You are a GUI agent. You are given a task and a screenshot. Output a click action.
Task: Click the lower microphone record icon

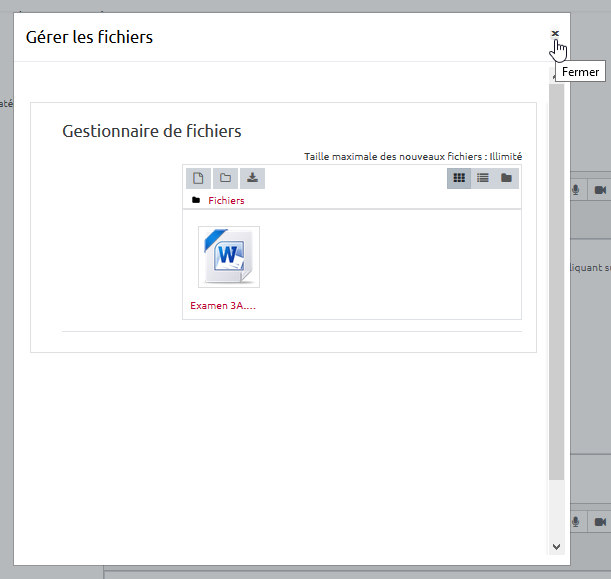[x=577, y=522]
